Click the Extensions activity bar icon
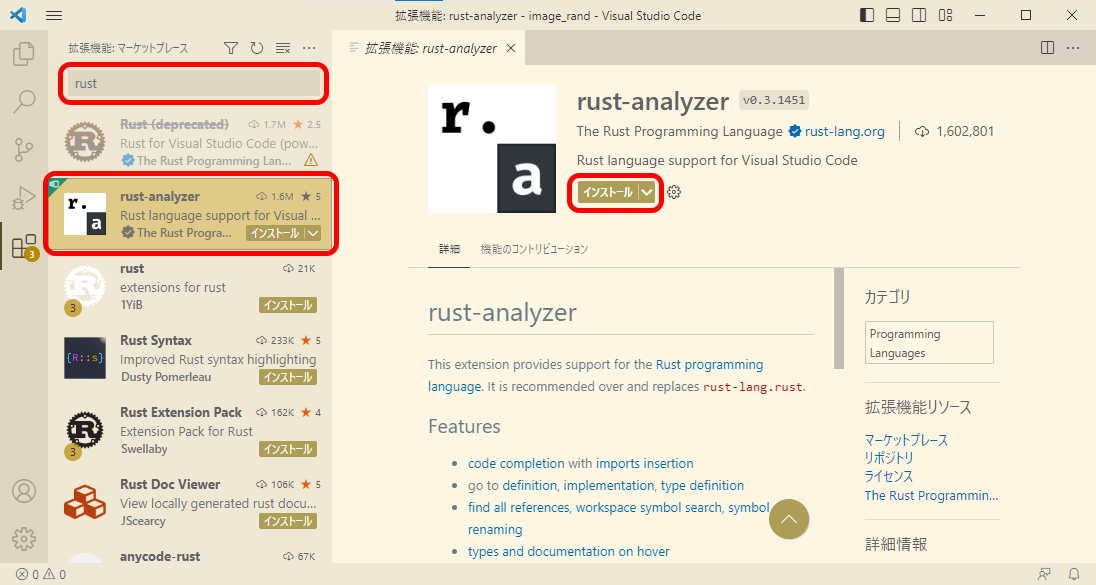 (24, 247)
